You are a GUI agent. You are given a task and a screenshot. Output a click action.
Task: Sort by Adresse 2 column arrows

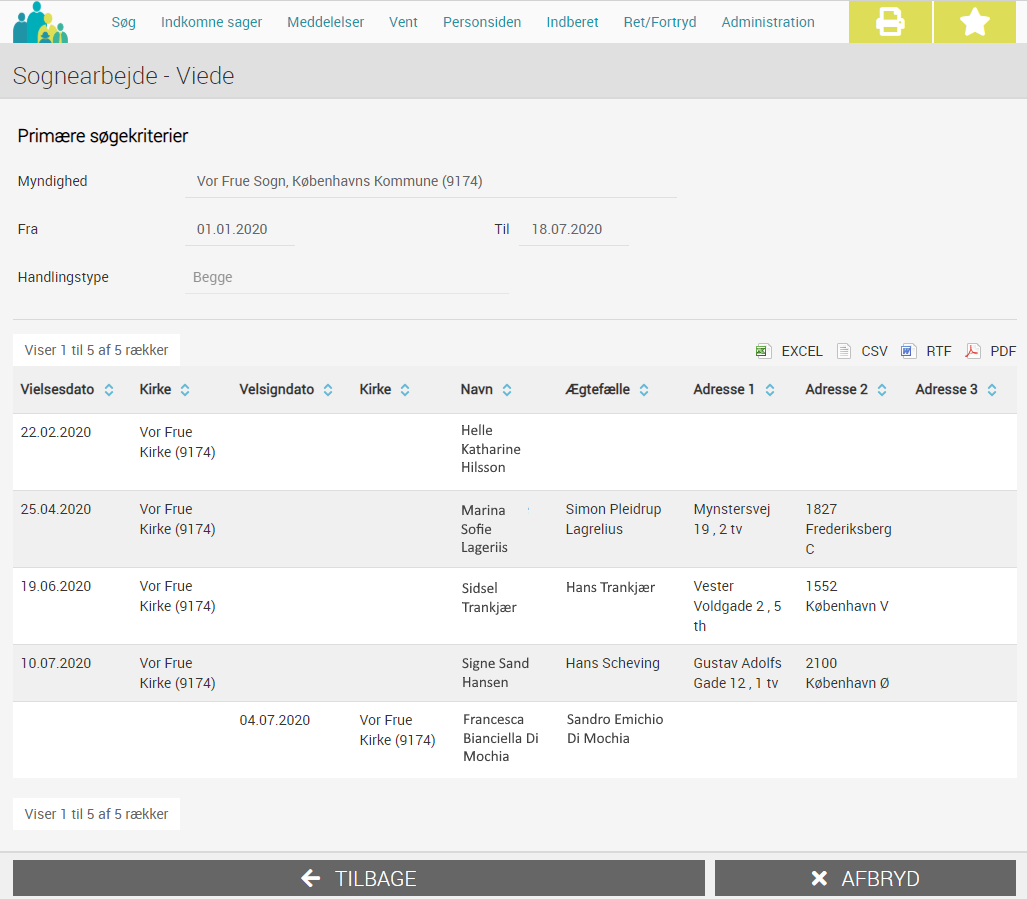pyautogui.click(x=882, y=390)
